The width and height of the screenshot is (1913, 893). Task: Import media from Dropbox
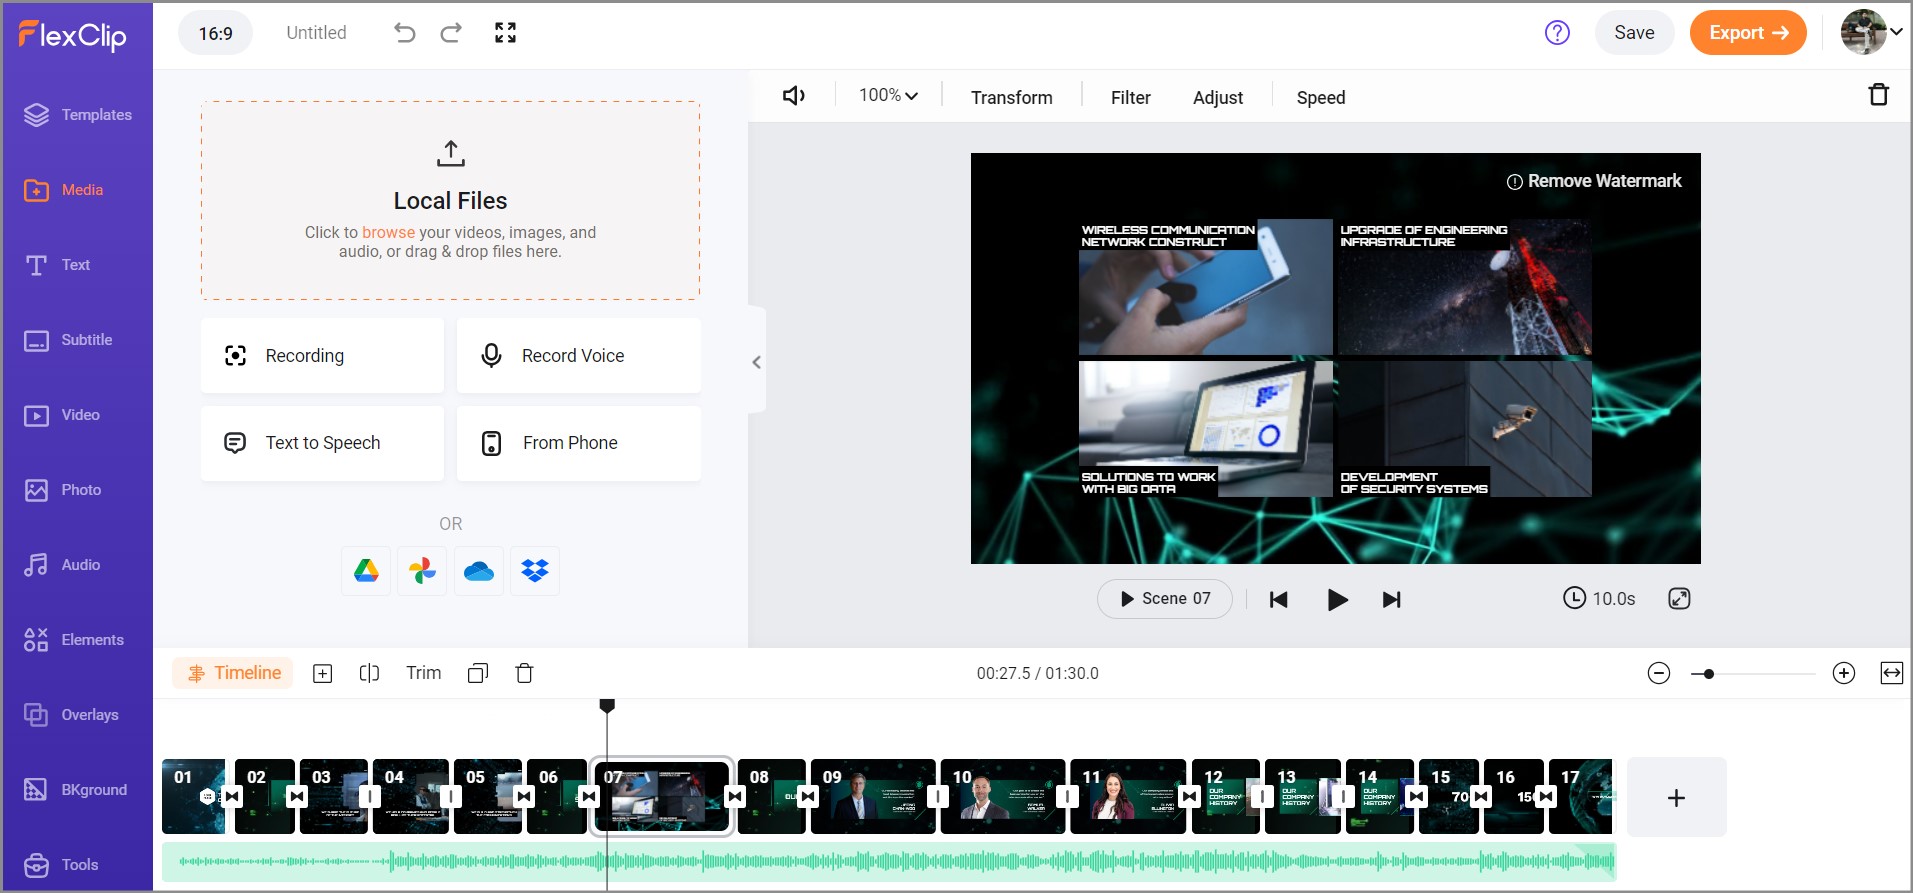tap(535, 571)
